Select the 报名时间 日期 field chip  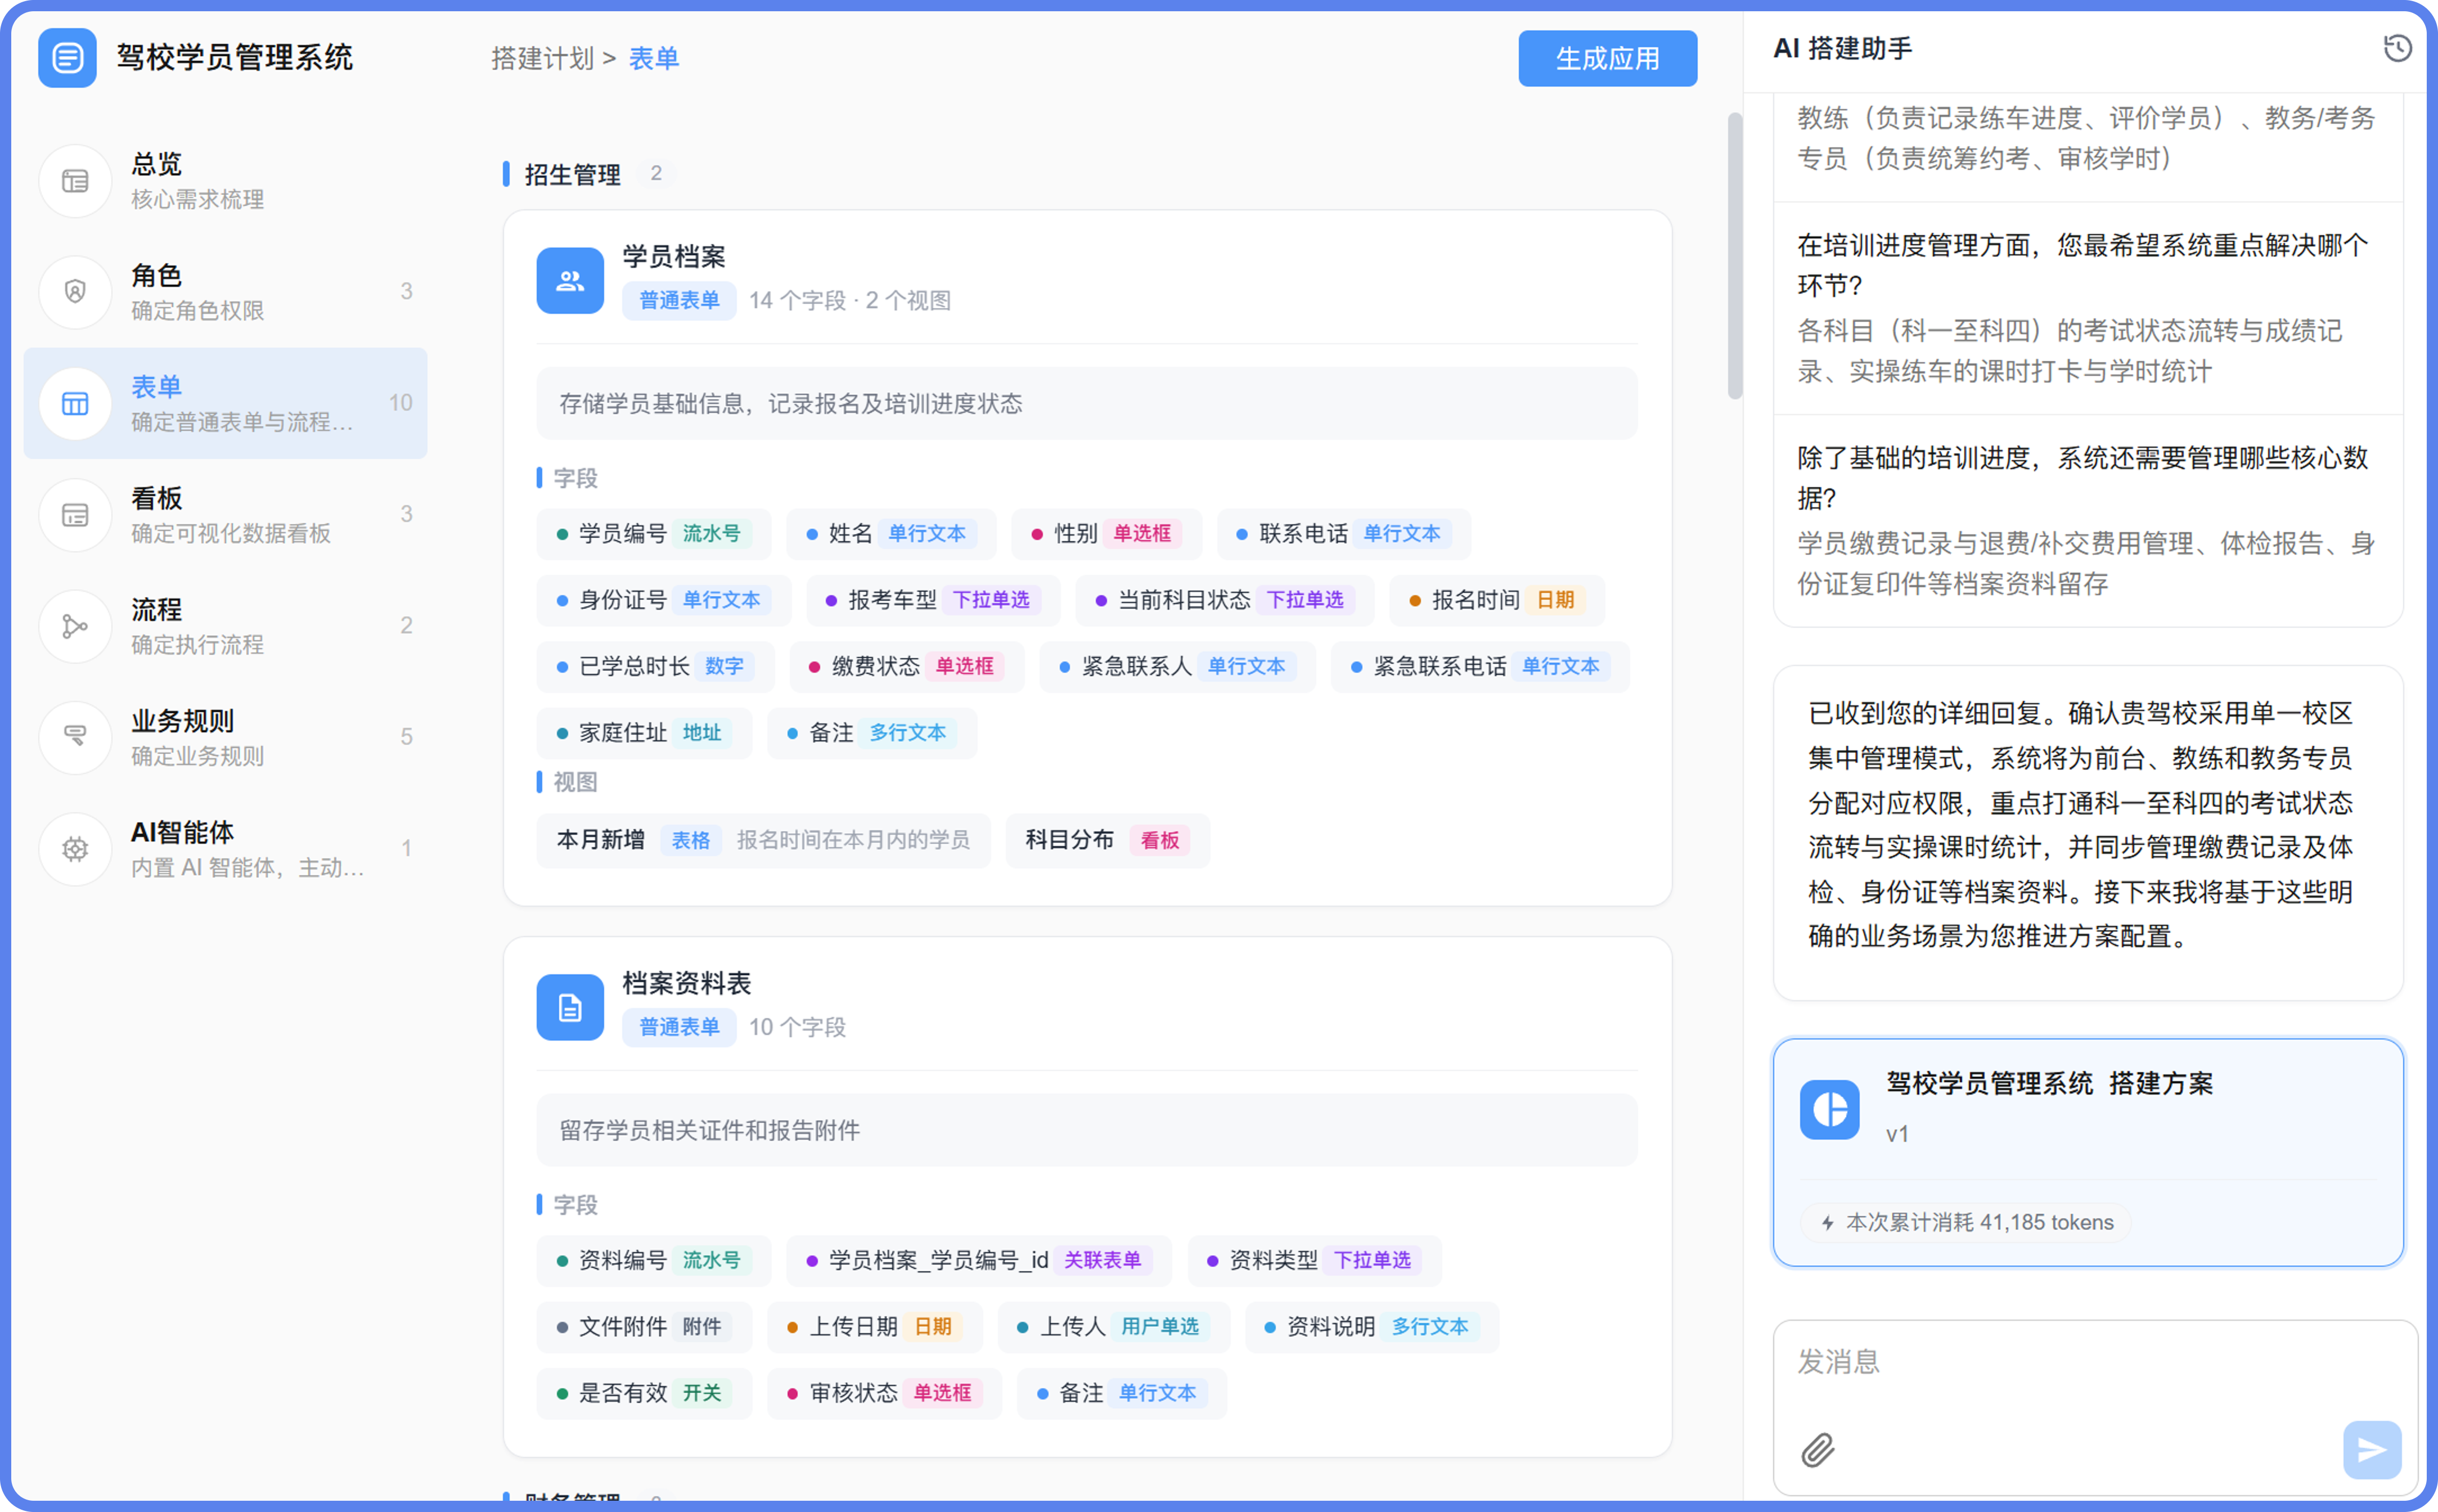(1497, 600)
